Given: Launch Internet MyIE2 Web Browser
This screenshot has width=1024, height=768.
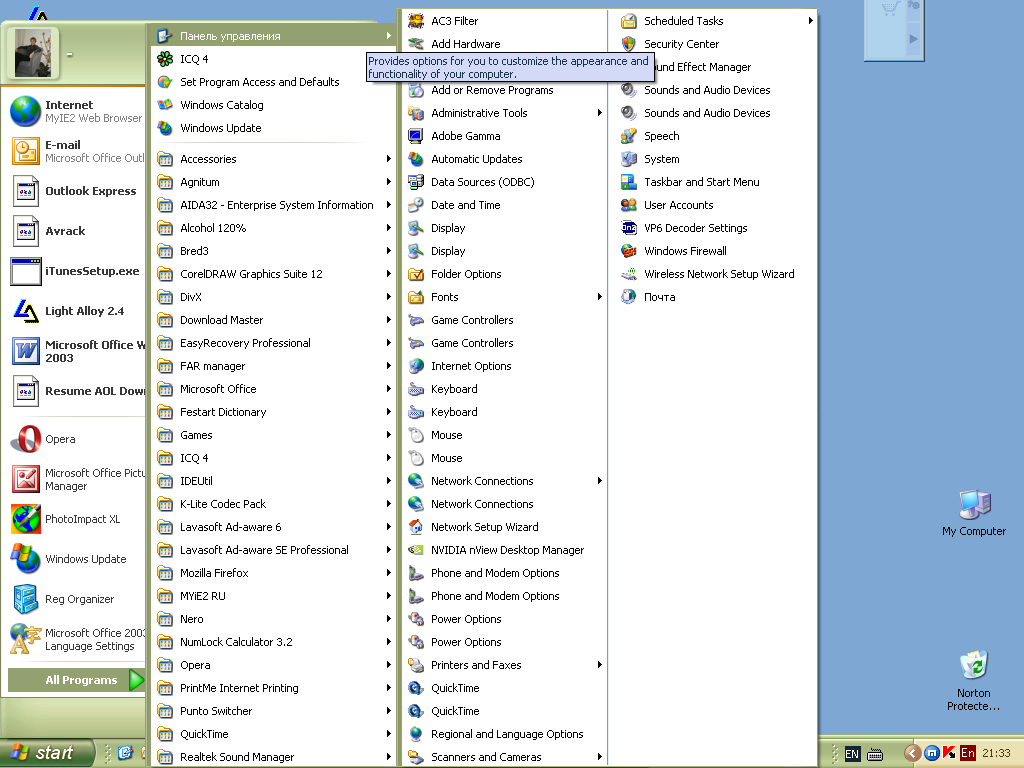Looking at the screenshot, I should (x=76, y=111).
